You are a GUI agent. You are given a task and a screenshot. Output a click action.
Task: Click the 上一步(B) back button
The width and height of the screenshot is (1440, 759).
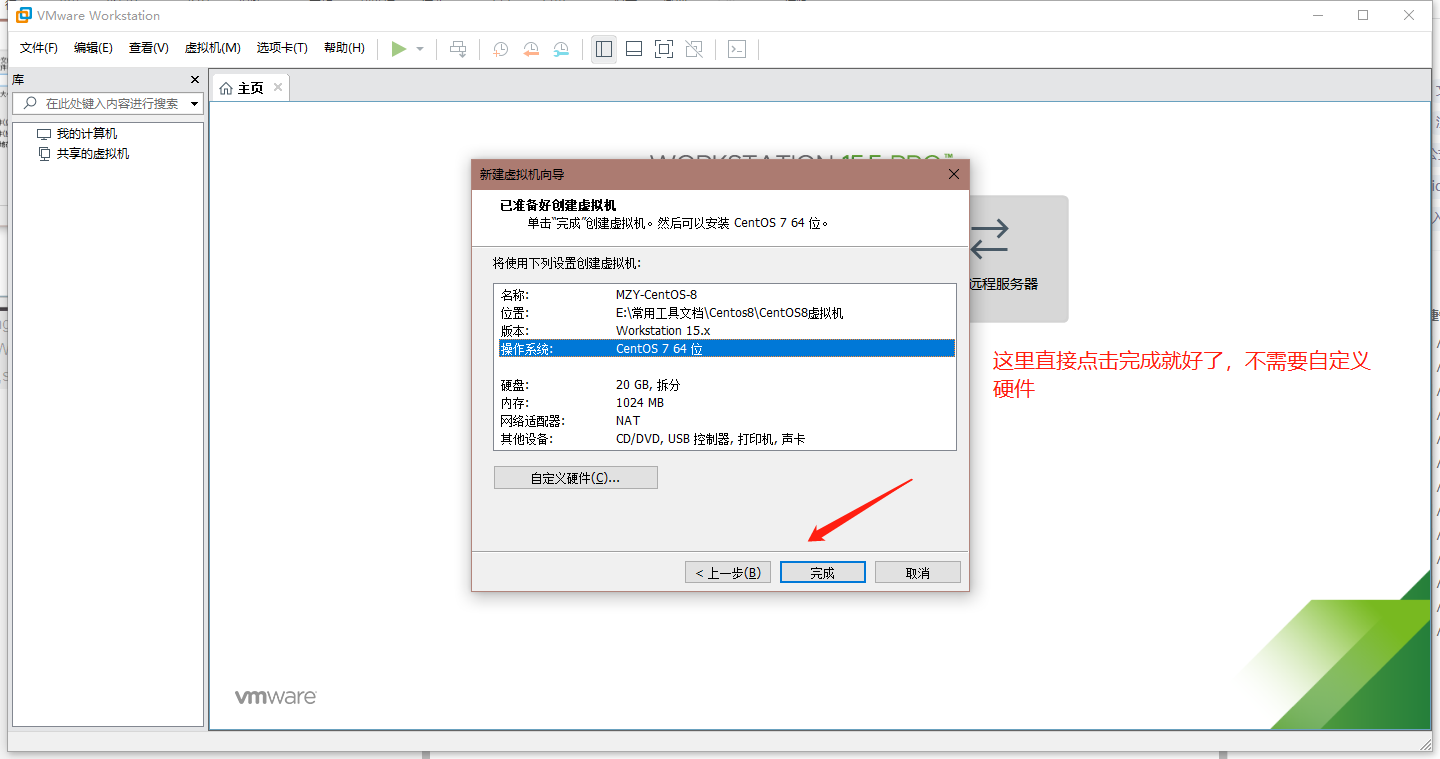728,573
